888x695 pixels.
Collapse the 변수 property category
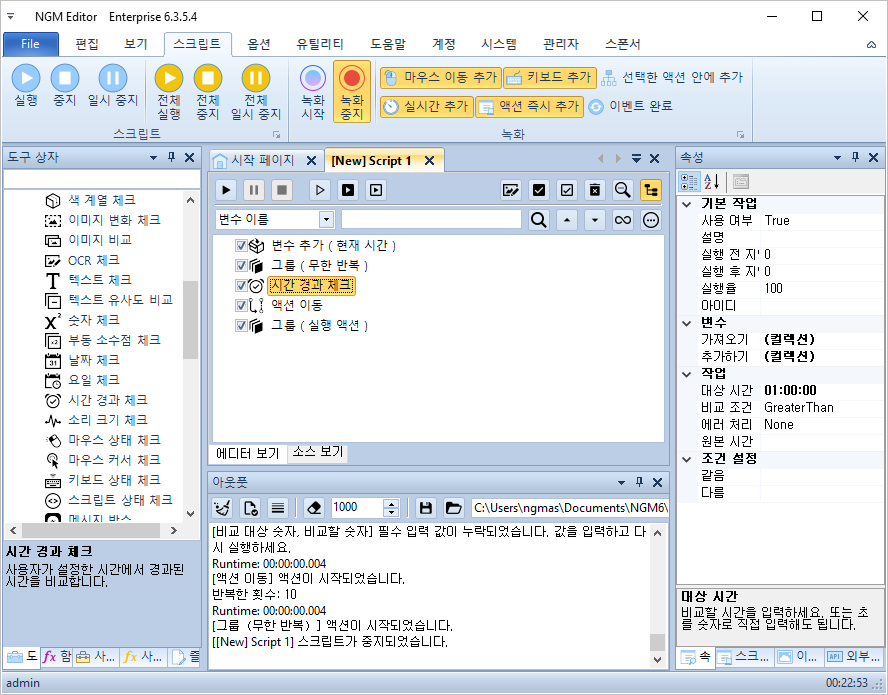coord(687,323)
